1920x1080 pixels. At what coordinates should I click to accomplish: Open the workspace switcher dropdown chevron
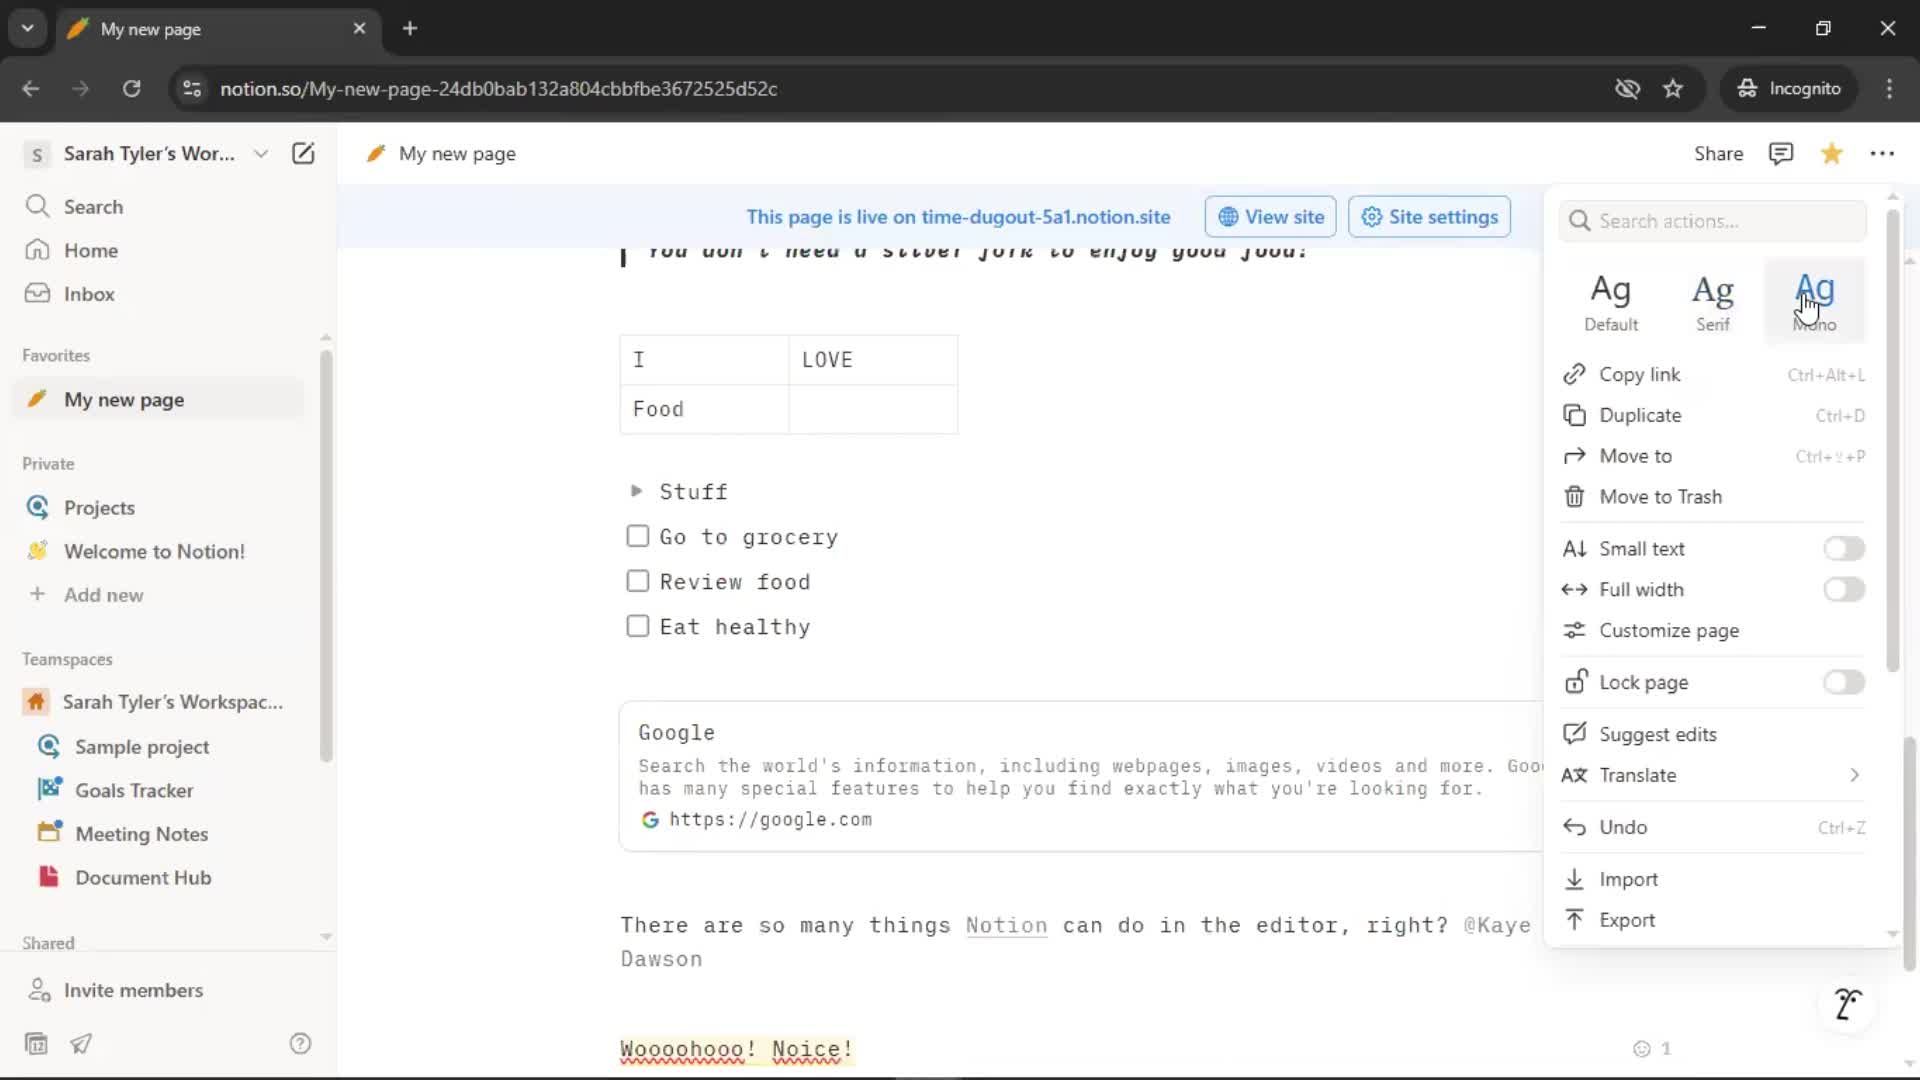coord(260,153)
